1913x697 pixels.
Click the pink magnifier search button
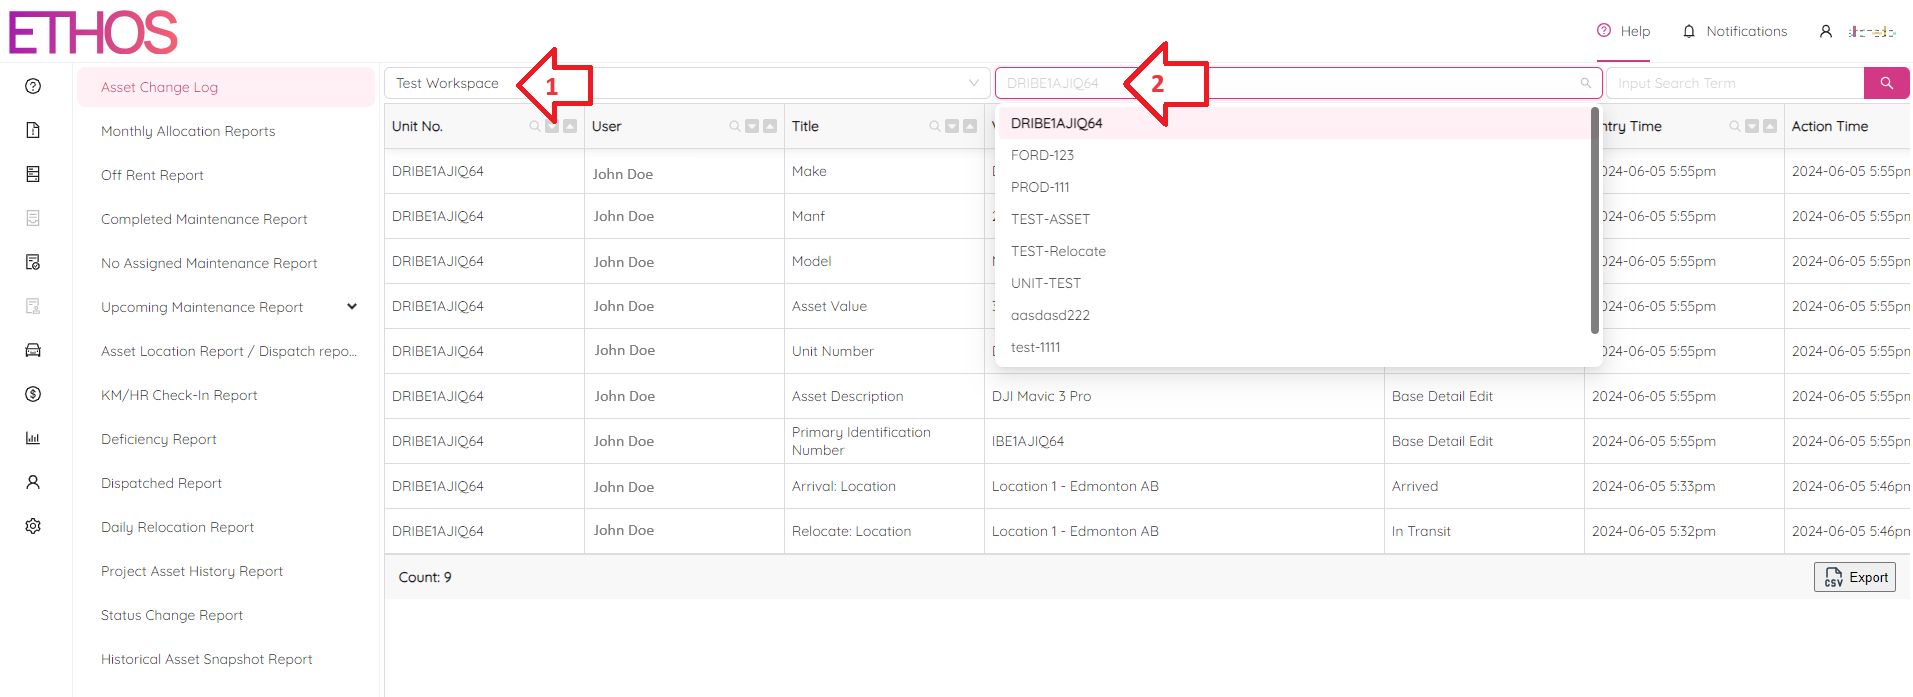(x=1886, y=83)
